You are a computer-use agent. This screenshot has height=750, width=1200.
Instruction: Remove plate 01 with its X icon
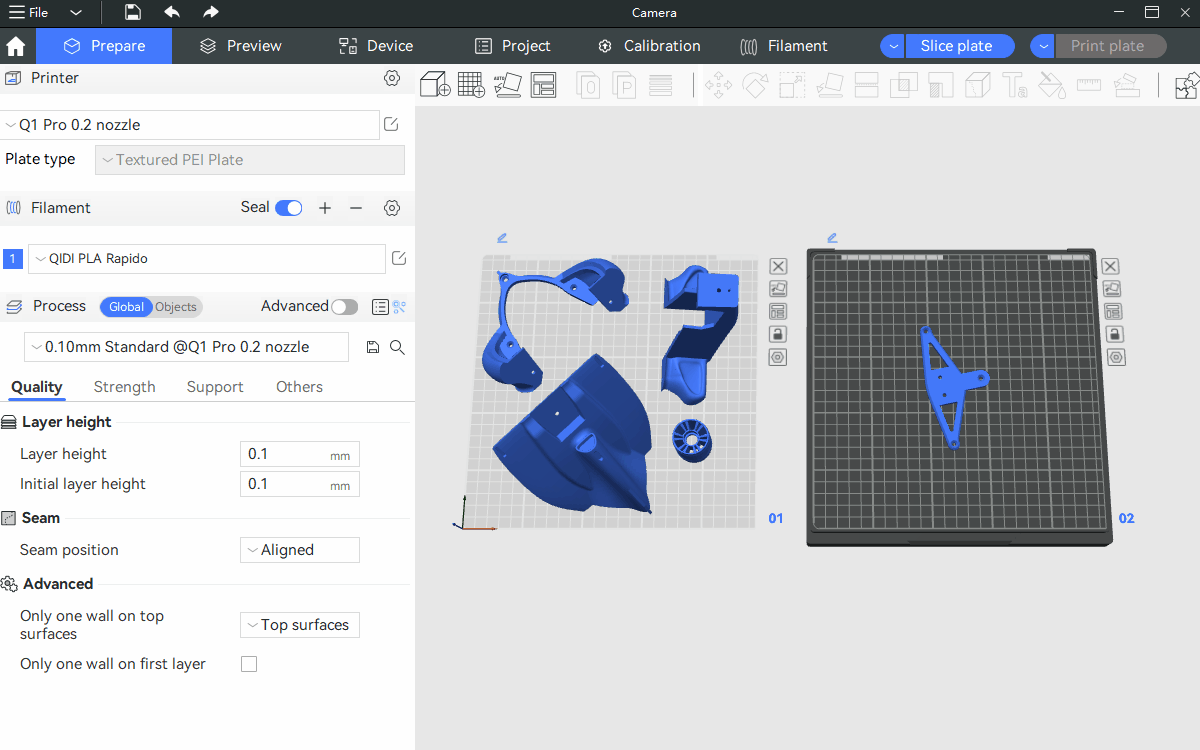[x=778, y=266]
